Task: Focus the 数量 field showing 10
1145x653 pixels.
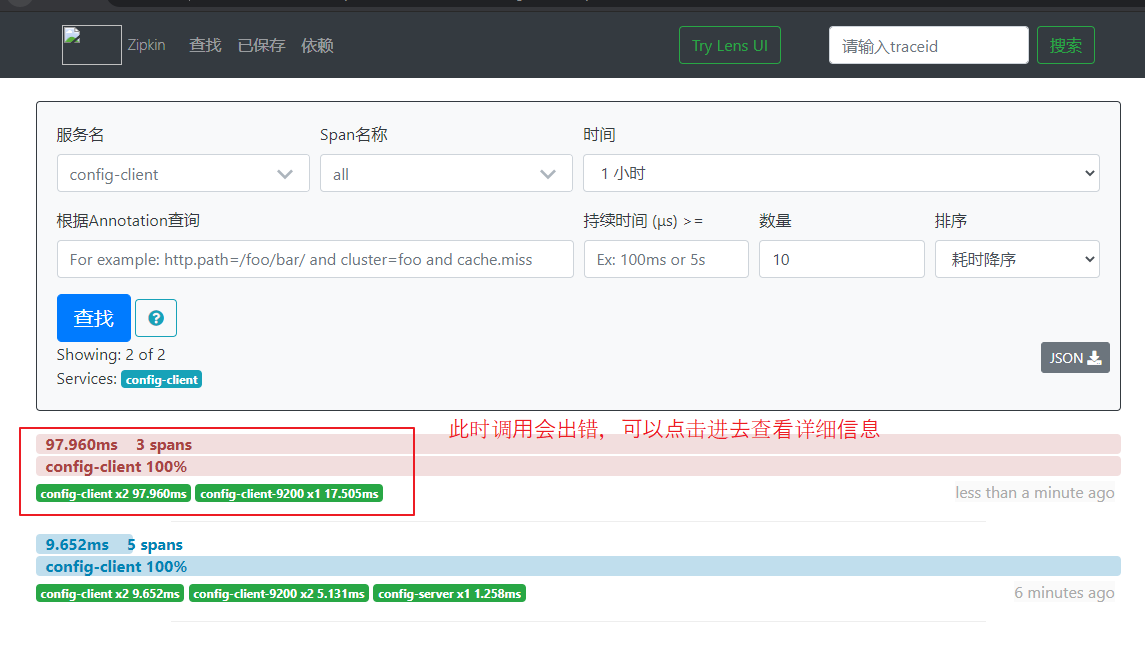Action: point(842,259)
